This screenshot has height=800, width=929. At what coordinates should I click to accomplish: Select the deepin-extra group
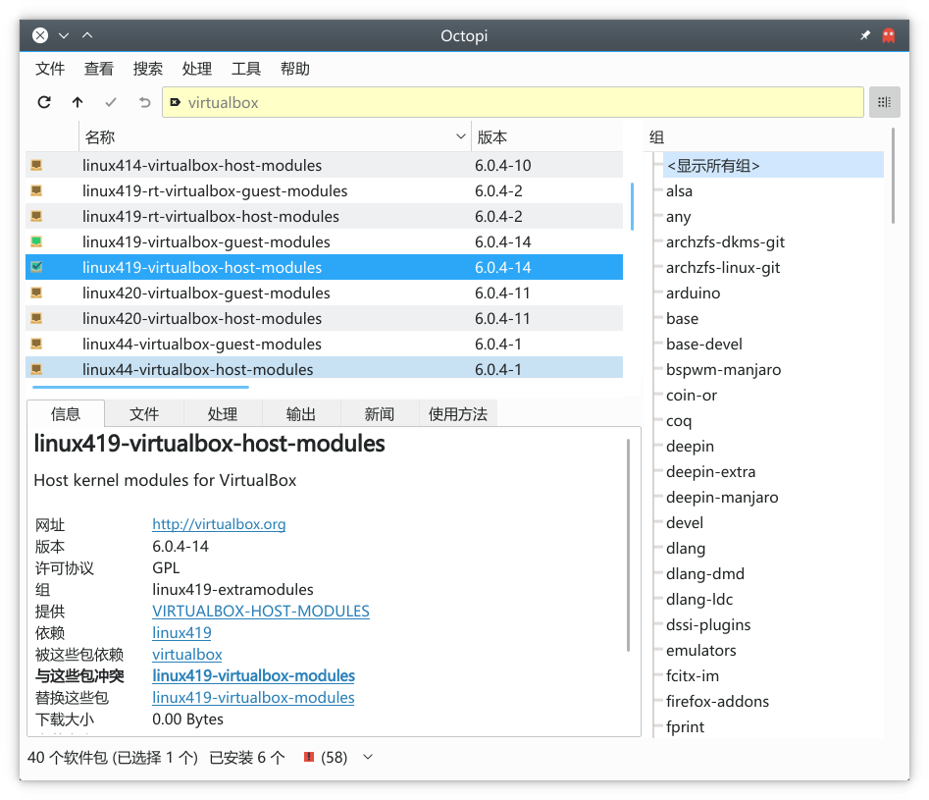710,471
